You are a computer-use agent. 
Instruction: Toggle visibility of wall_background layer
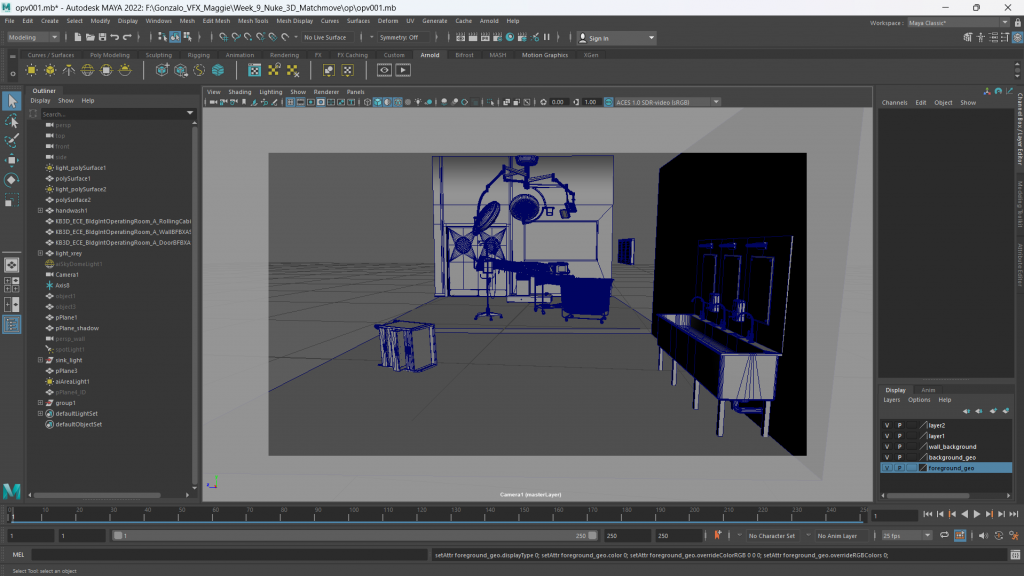click(x=887, y=447)
